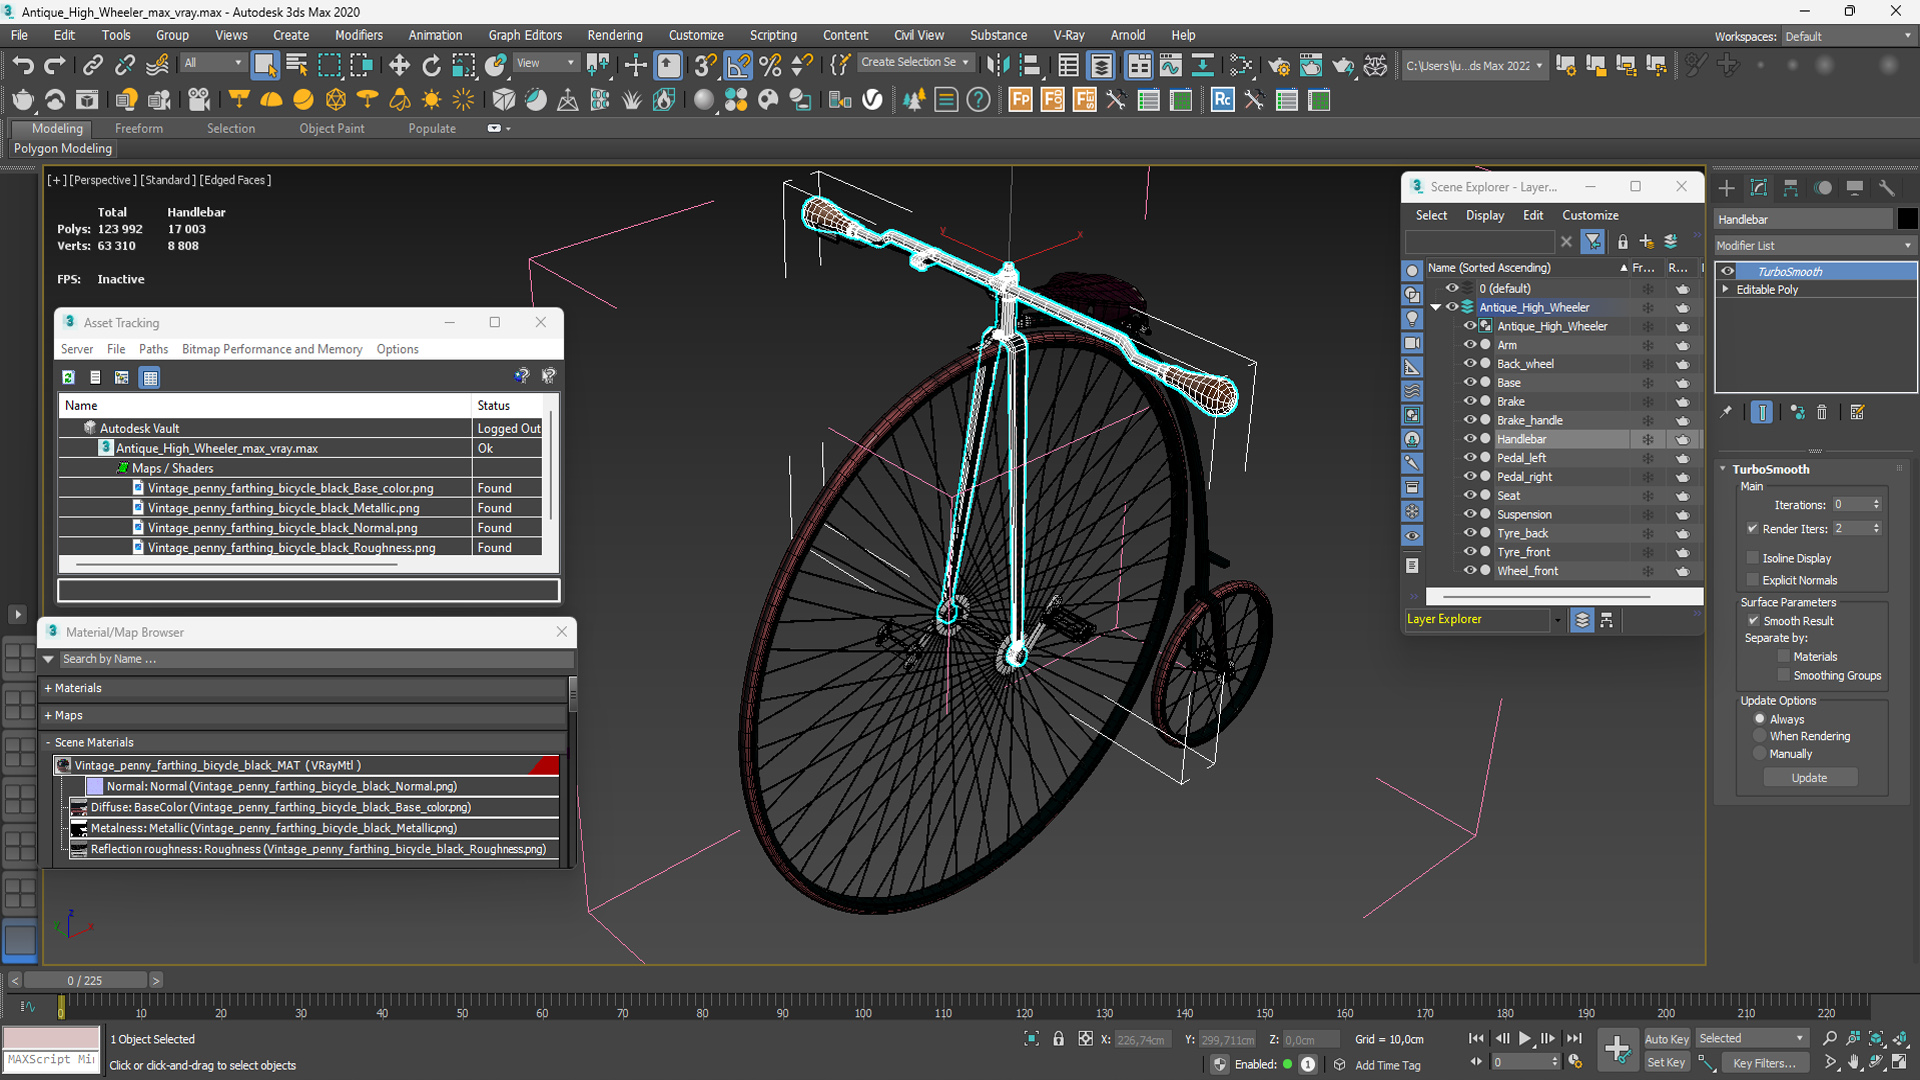1920x1080 pixels.
Task: Open the Workspaces Default dropdown
Action: coord(1848,37)
